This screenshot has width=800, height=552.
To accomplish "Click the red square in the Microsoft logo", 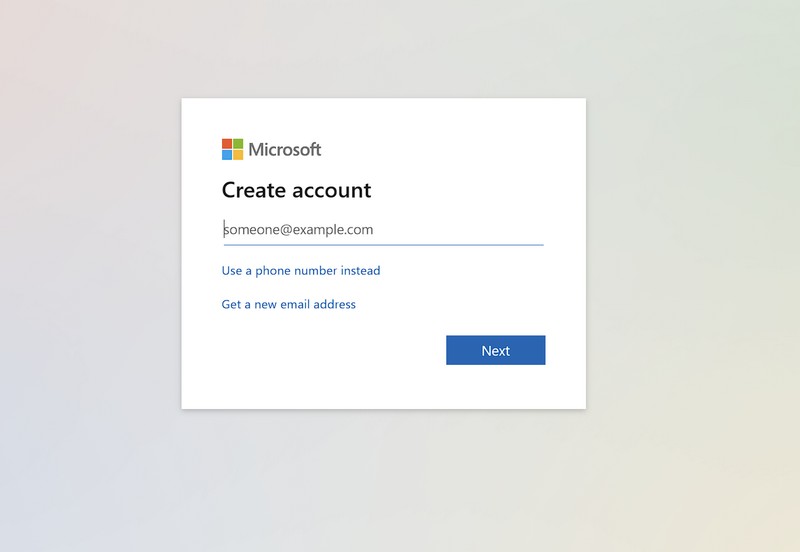I will pyautogui.click(x=227, y=144).
